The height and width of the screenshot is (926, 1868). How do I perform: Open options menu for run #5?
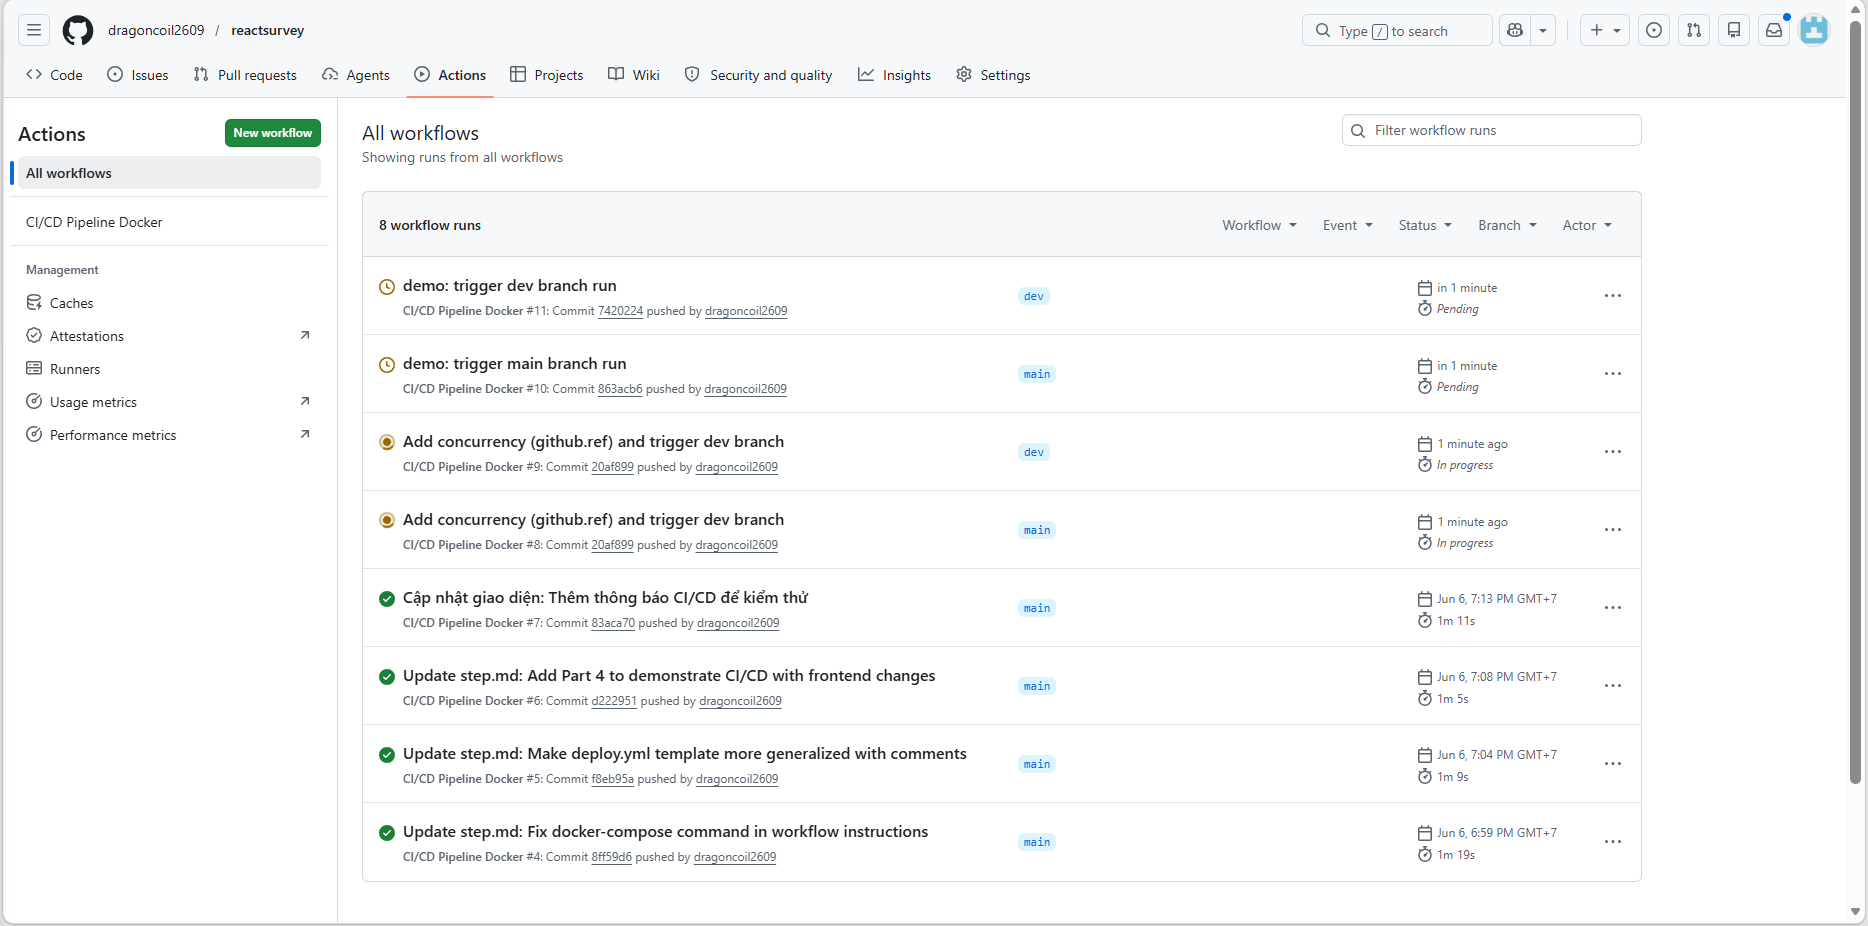coord(1613,764)
